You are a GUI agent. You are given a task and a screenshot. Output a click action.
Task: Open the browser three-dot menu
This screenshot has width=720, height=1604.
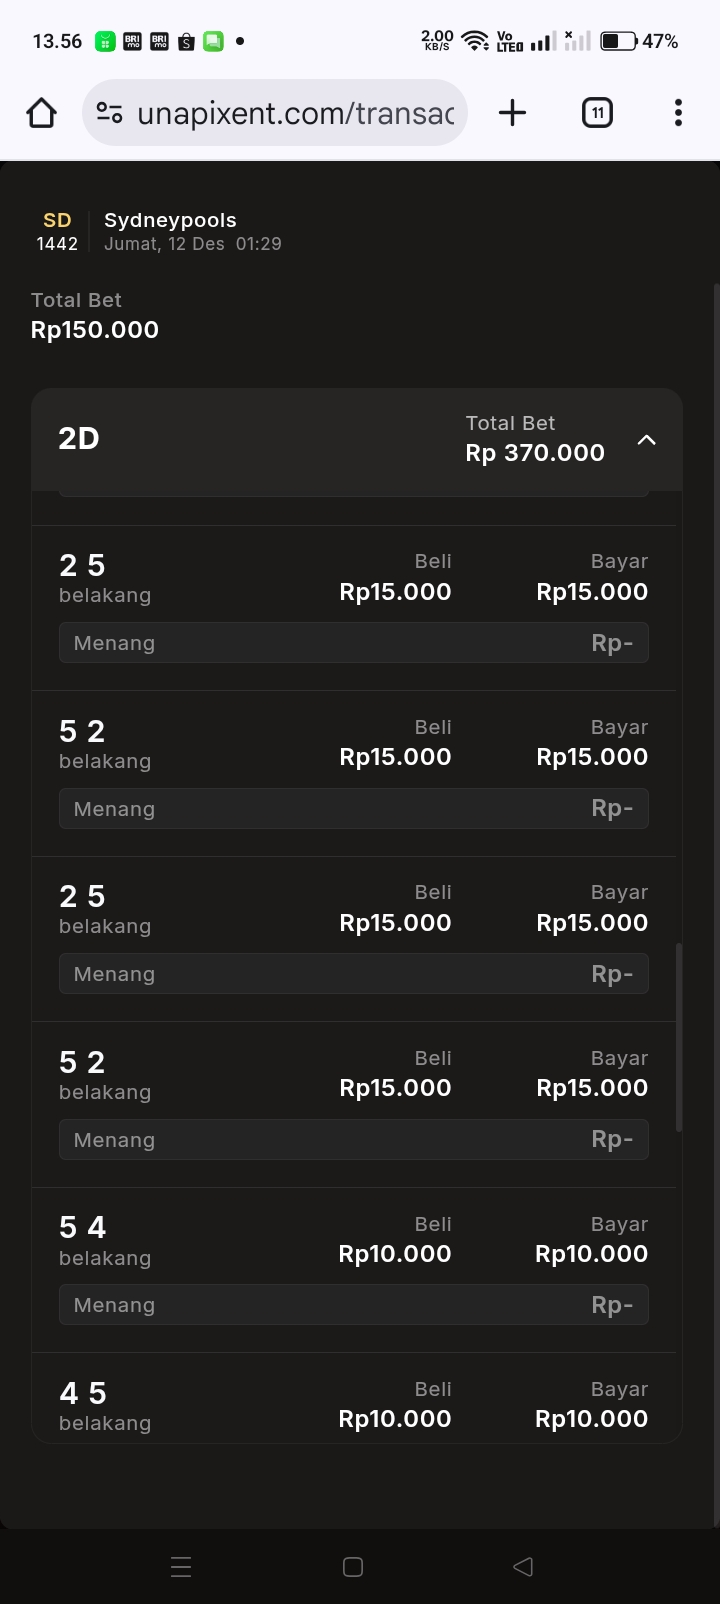[678, 113]
